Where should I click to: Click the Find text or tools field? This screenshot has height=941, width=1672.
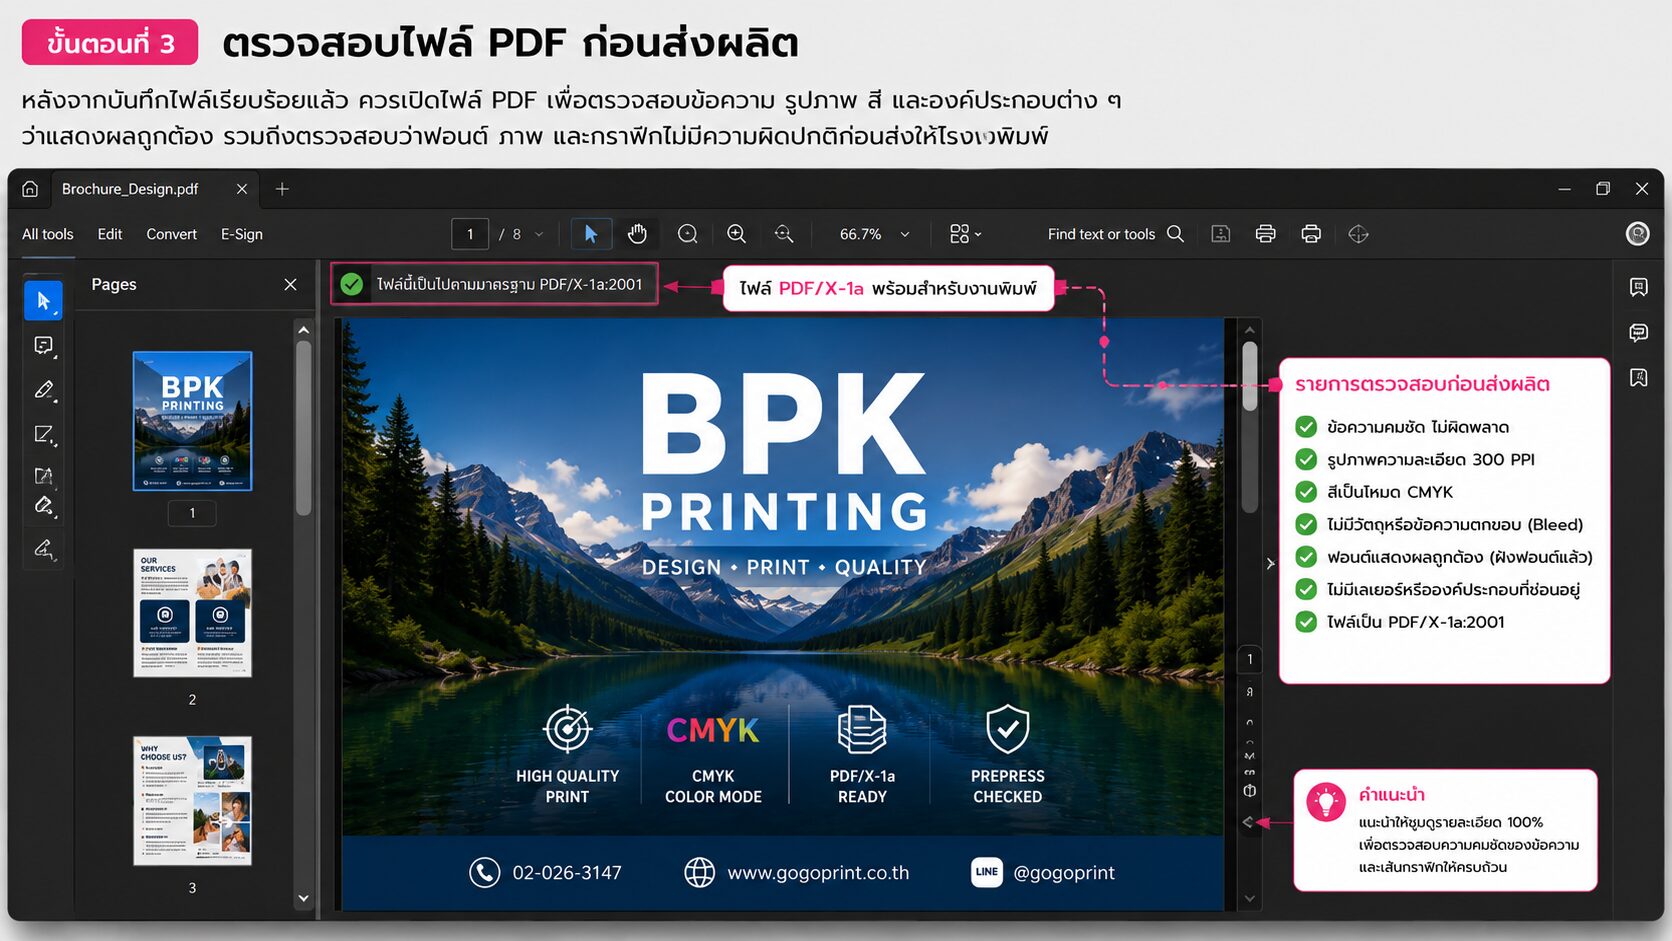1102,234
